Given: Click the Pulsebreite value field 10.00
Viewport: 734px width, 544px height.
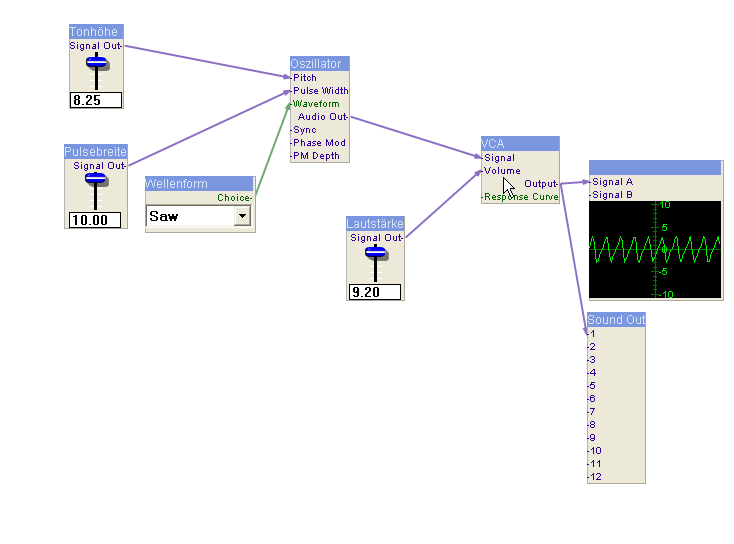Looking at the screenshot, I should click(x=95, y=220).
